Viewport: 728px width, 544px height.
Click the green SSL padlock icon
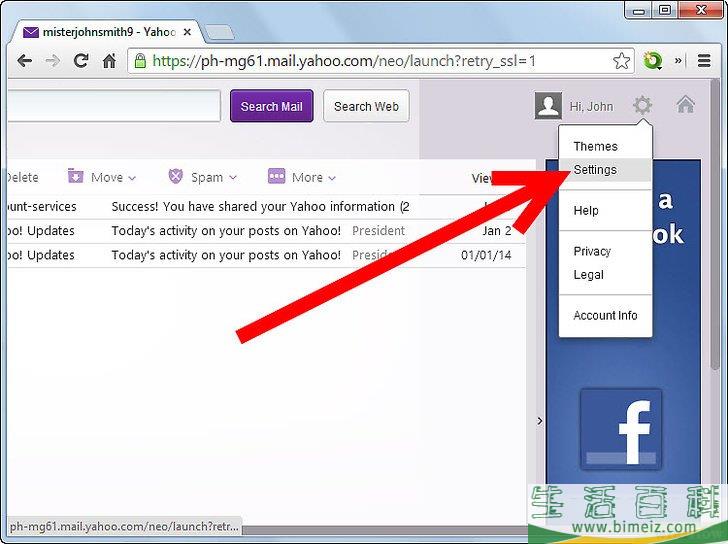pyautogui.click(x=140, y=60)
